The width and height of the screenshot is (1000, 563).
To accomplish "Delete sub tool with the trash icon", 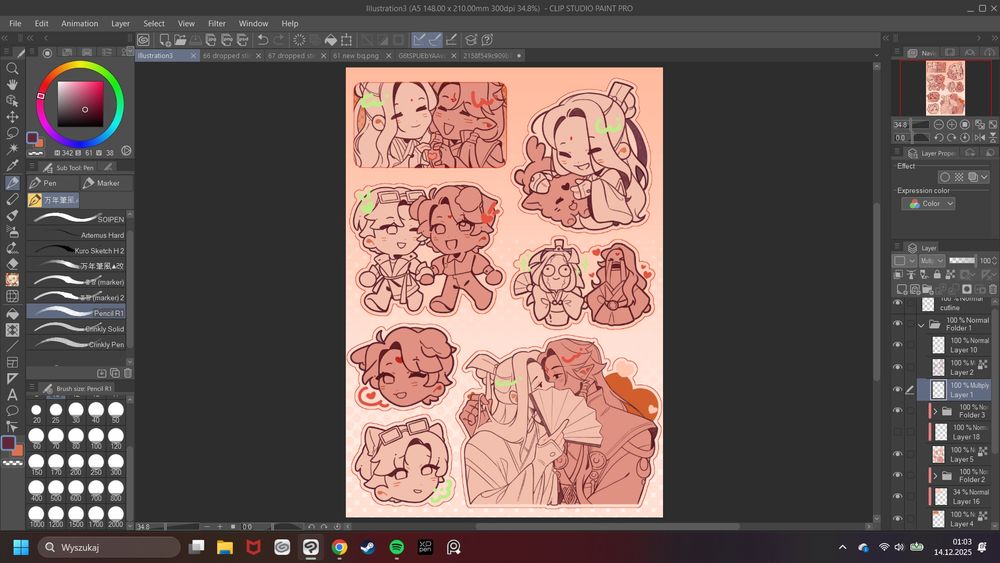I will click(x=128, y=373).
